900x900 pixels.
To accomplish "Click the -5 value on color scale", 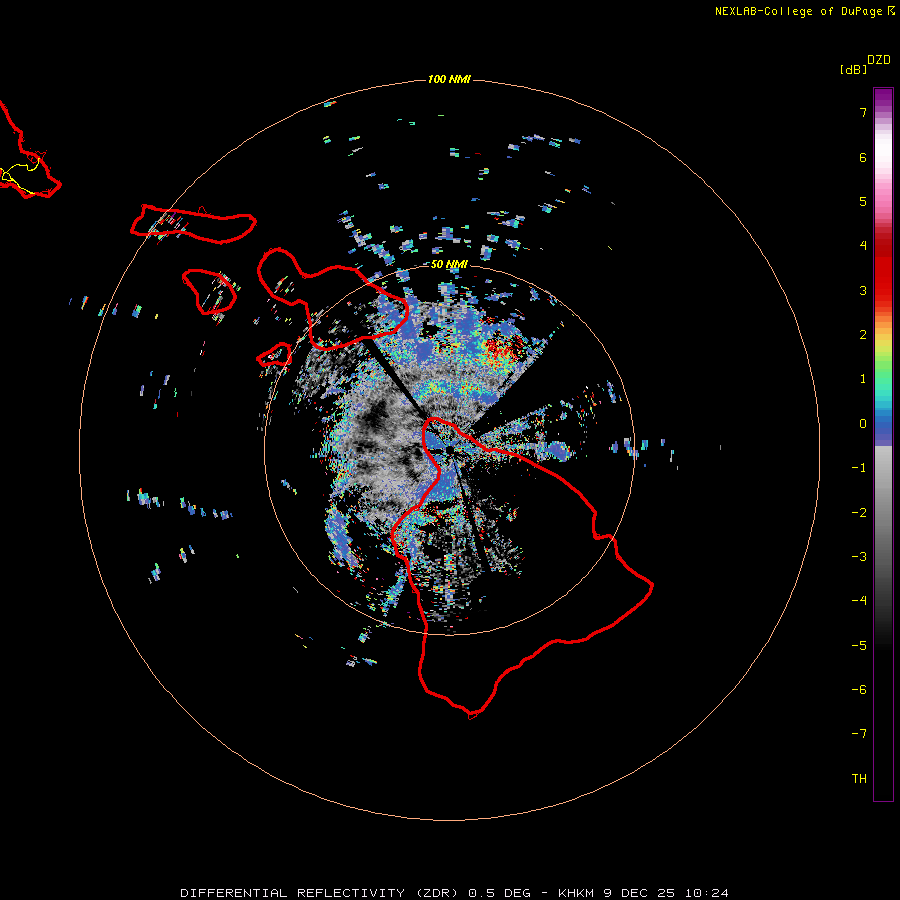I will 859,646.
